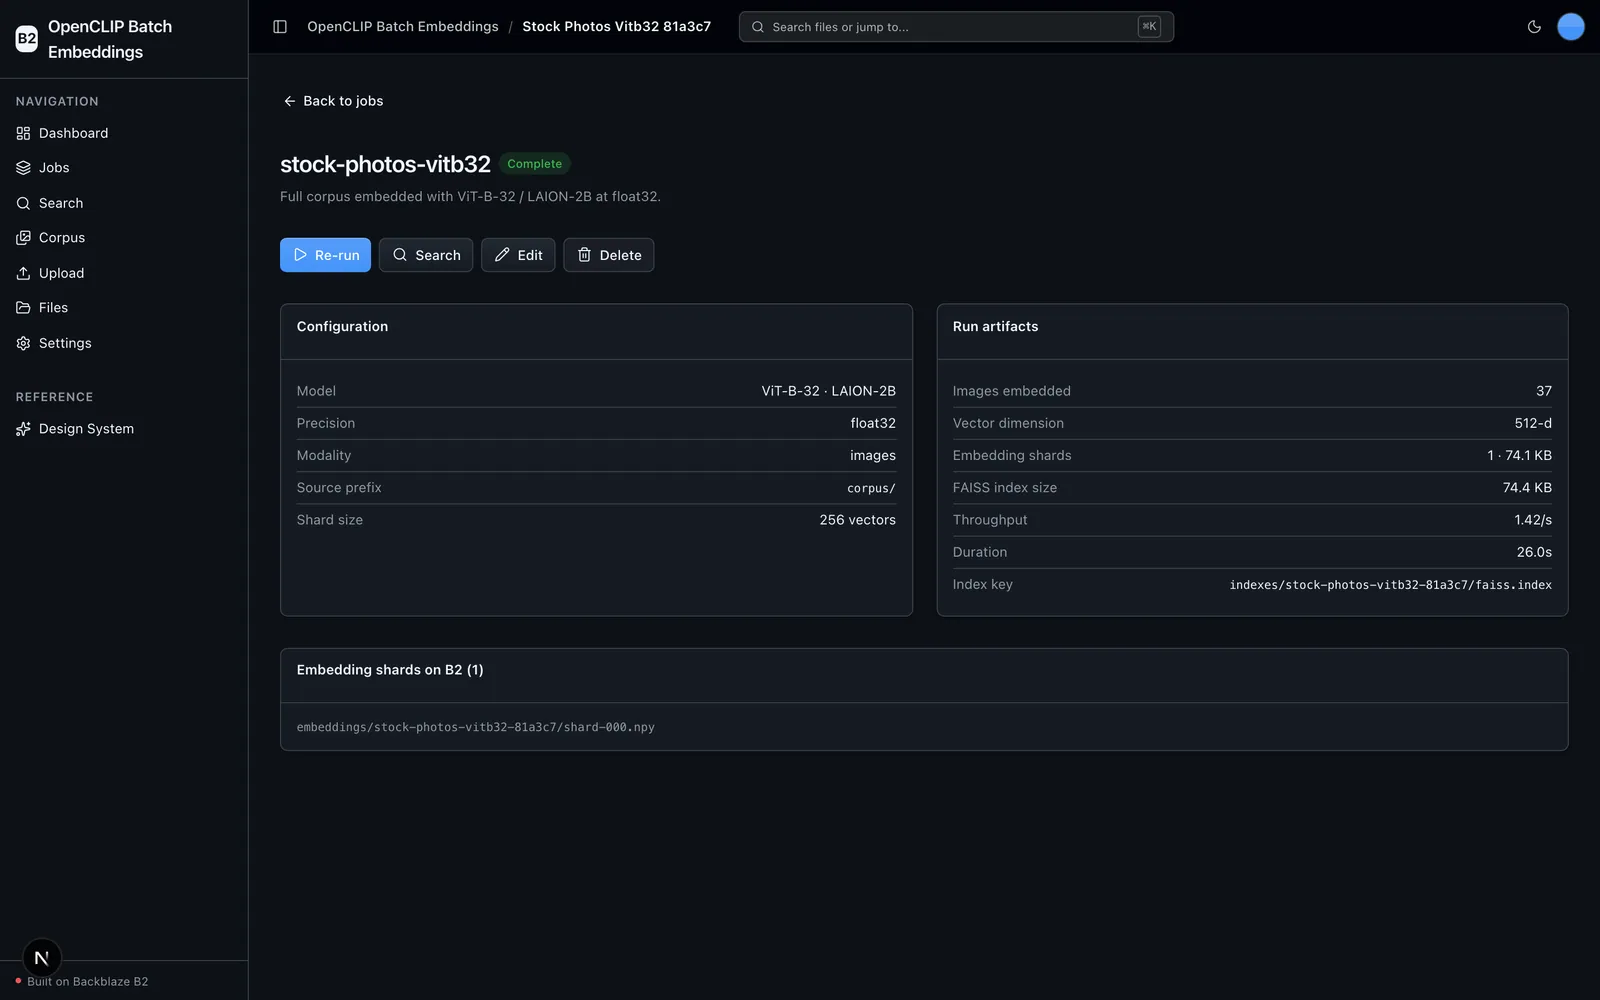Click Embedding shards on B2 (1) heading
This screenshot has width=1600, height=1000.
390,670
